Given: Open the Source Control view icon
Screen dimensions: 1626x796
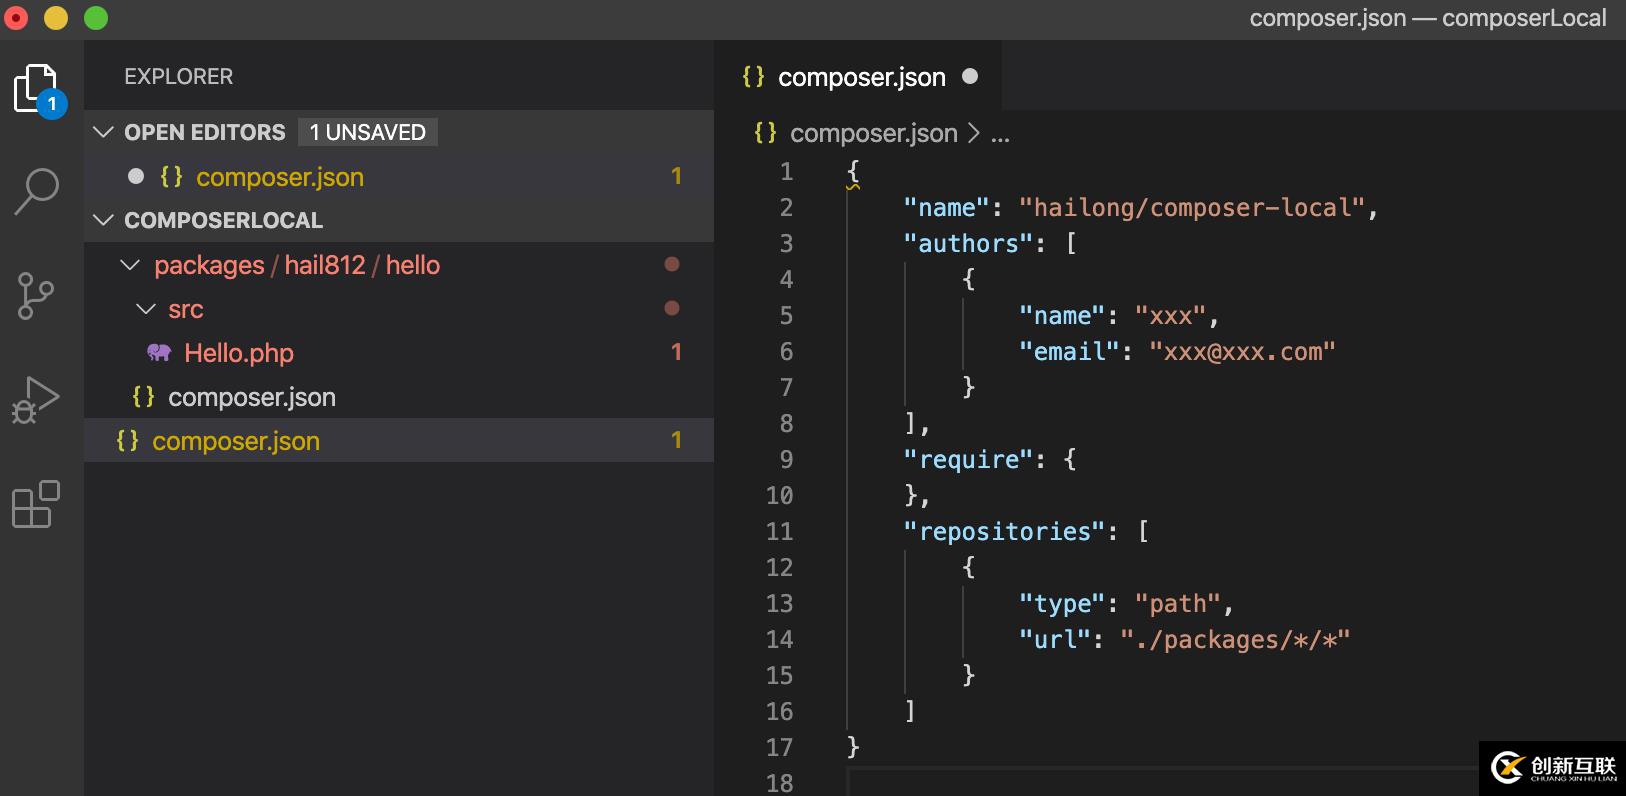Looking at the screenshot, I should click(x=36, y=296).
